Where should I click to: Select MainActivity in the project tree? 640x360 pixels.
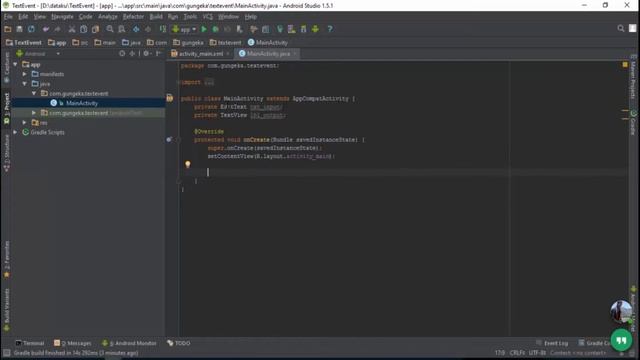click(82, 103)
